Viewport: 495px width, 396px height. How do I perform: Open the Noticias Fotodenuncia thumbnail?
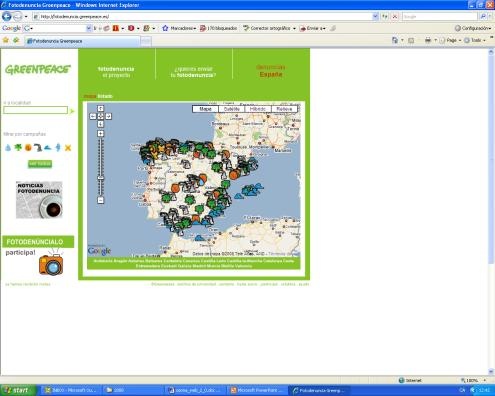pos(39,200)
